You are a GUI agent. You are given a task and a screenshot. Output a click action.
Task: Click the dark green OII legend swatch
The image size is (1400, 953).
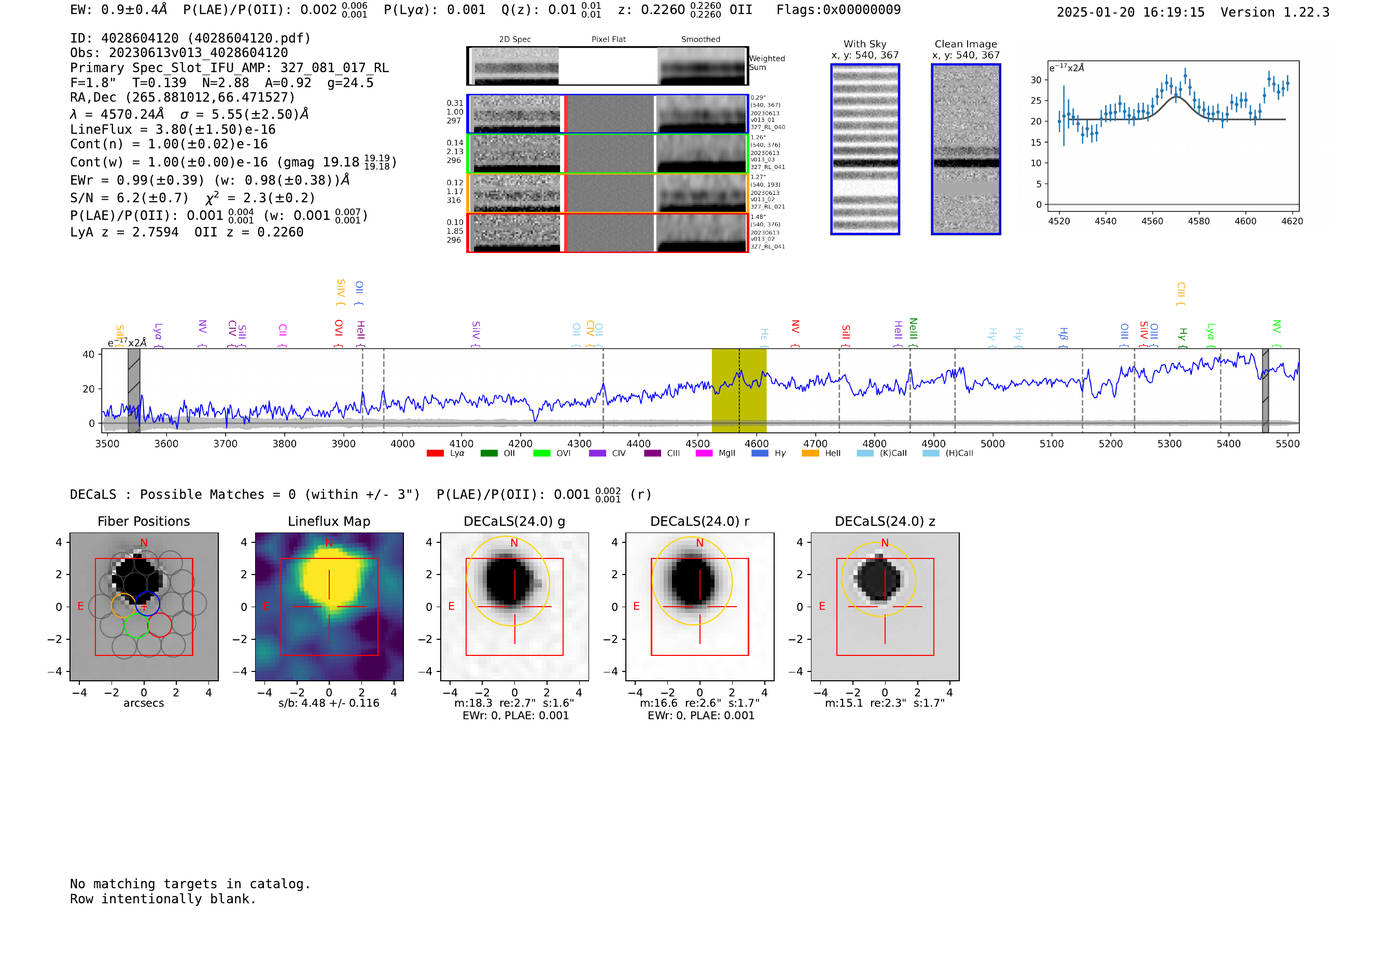[x=488, y=453]
